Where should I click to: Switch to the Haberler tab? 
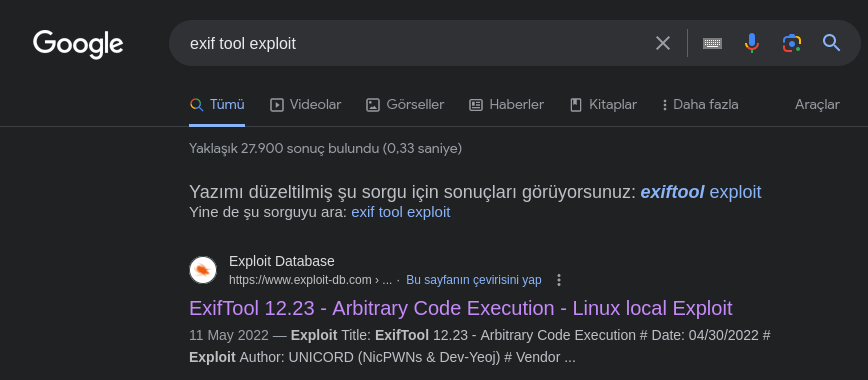(x=507, y=105)
